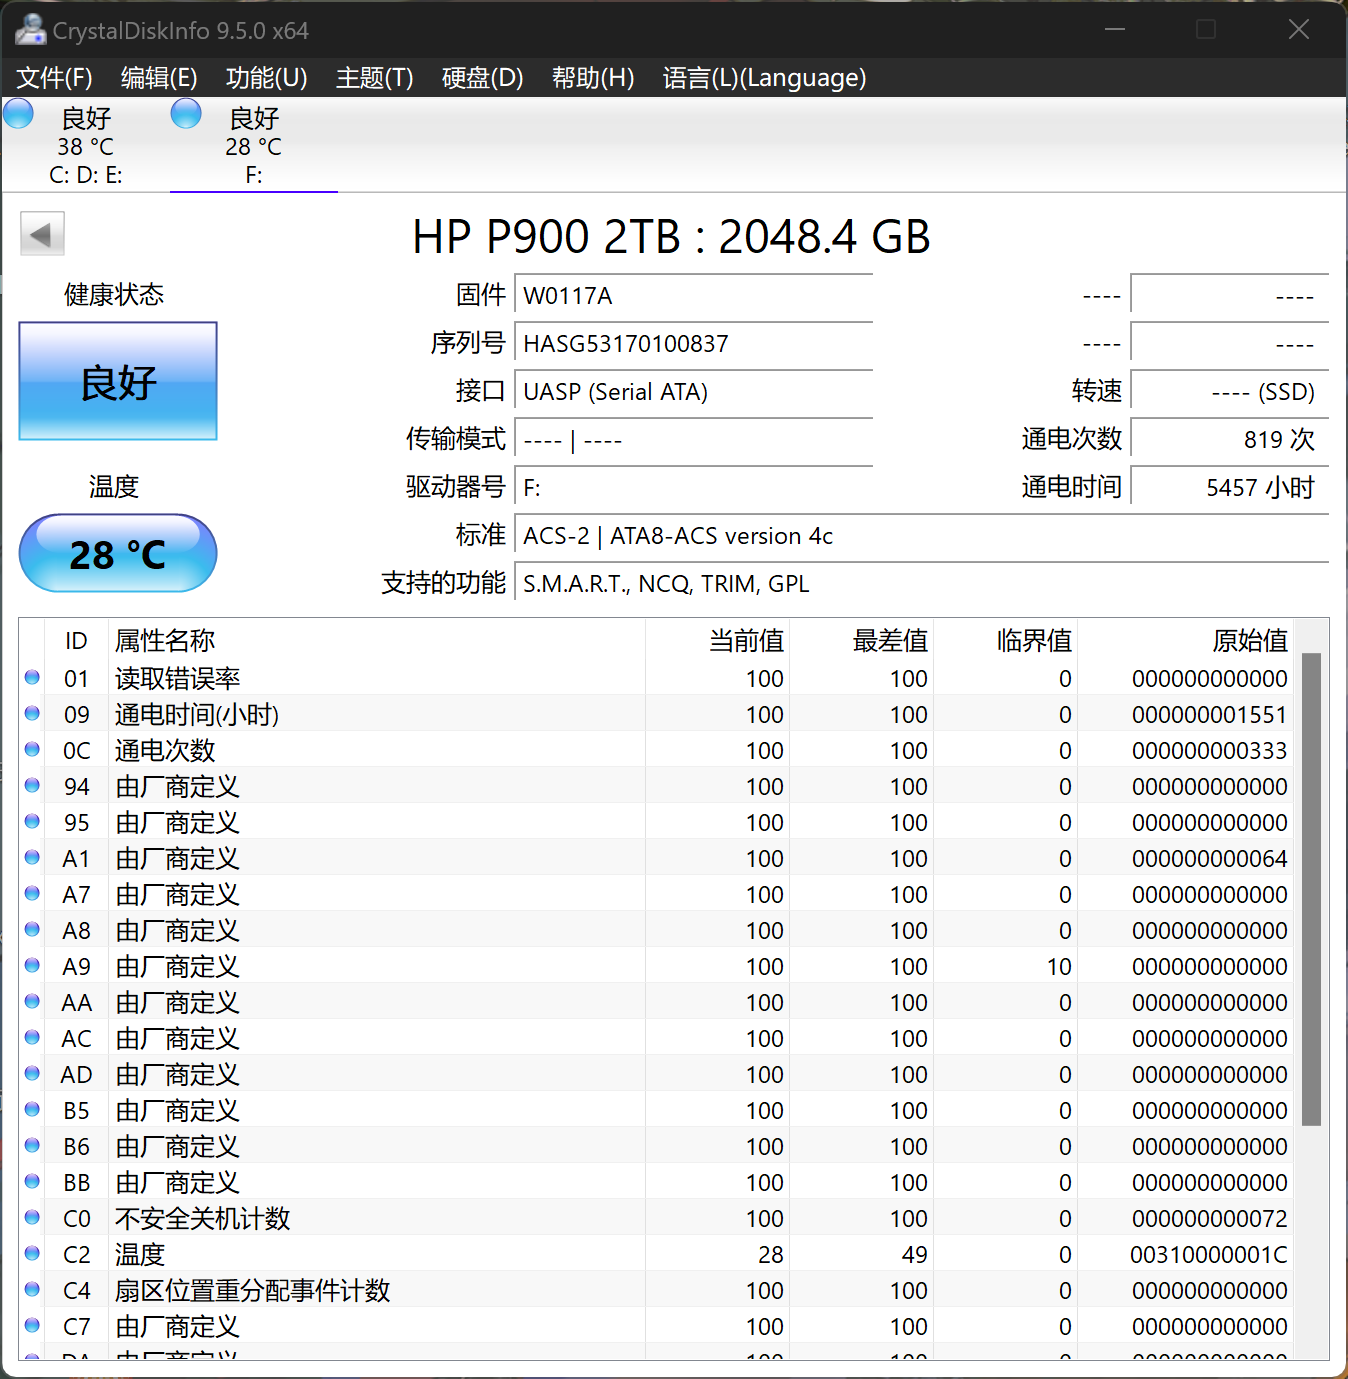Open the 硬盘(D) menu
The height and width of the screenshot is (1379, 1348).
[x=482, y=78]
